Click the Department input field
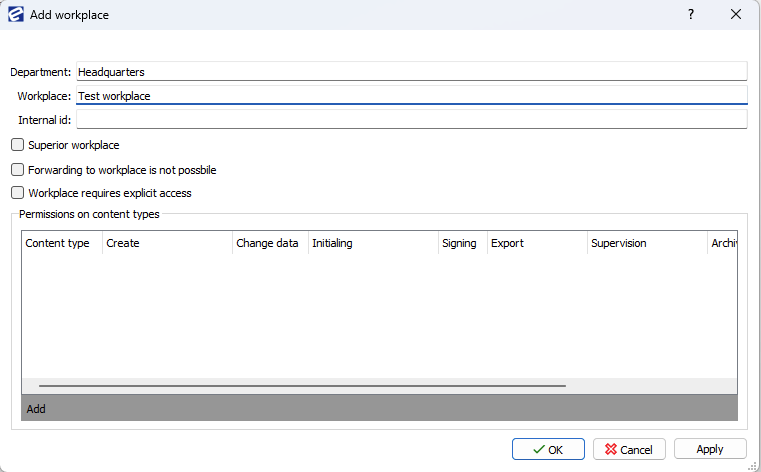 click(x=411, y=72)
